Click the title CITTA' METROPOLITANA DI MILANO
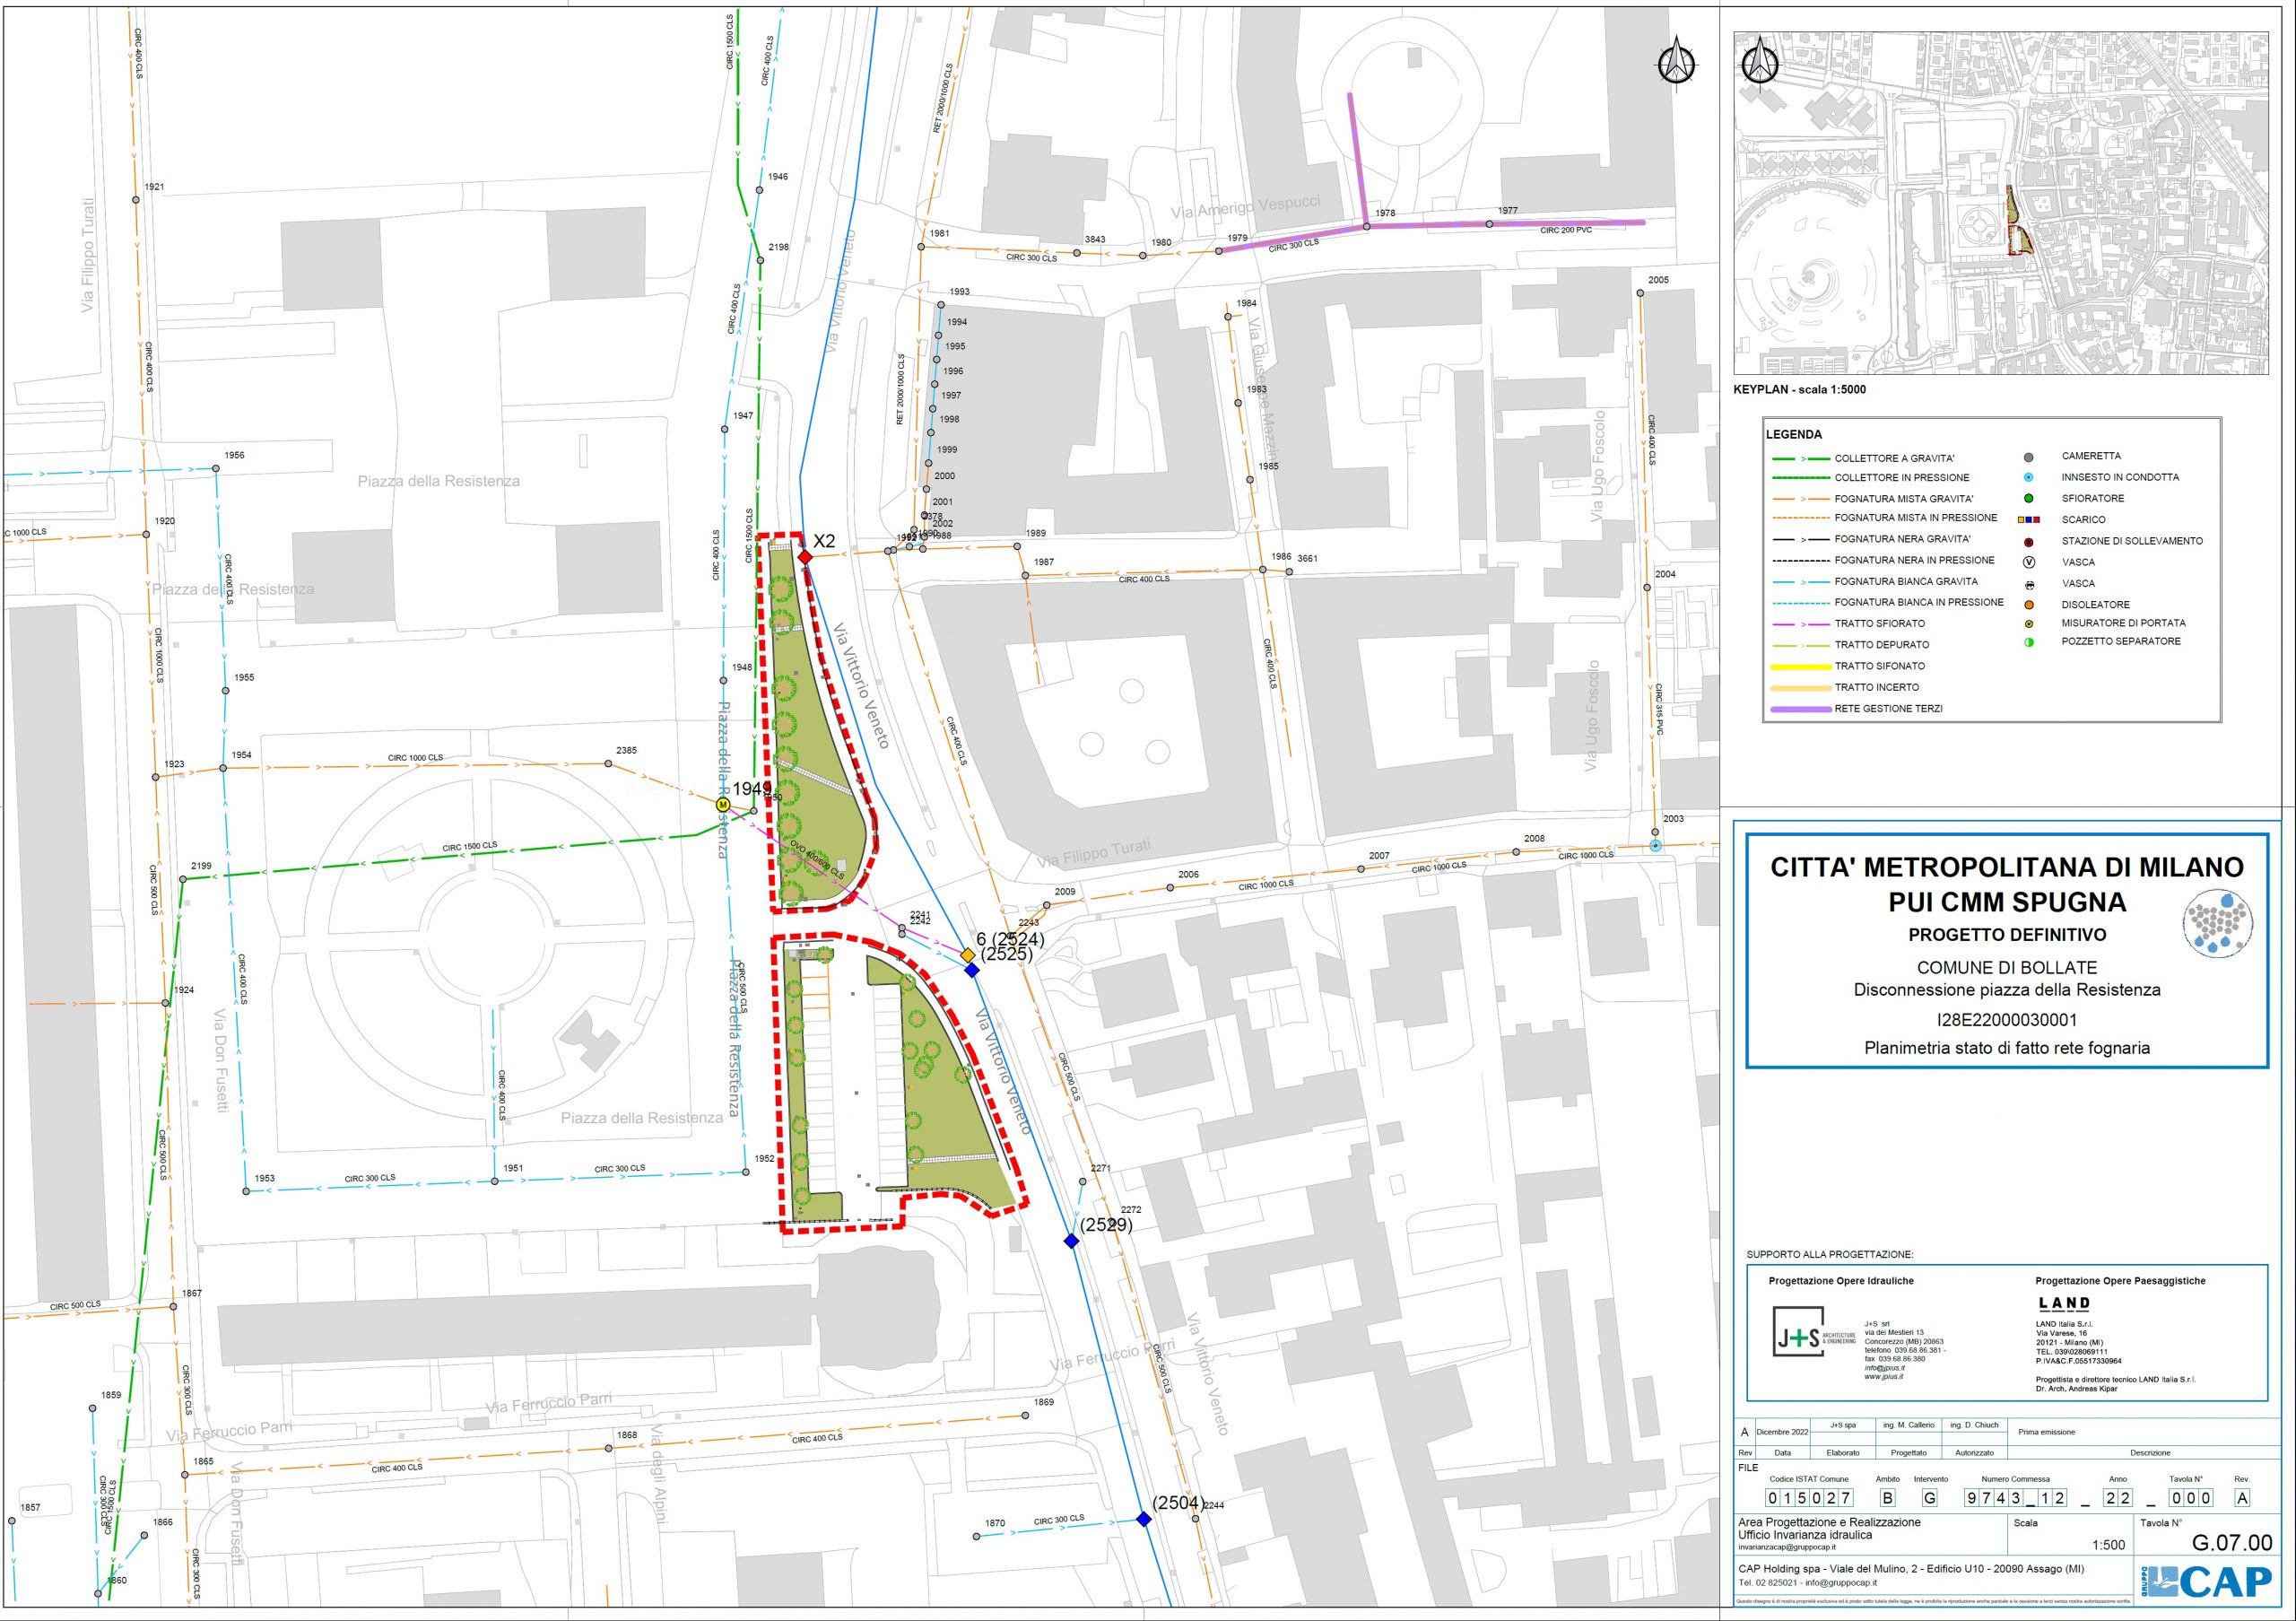2296x1621 pixels. pos(2007,867)
